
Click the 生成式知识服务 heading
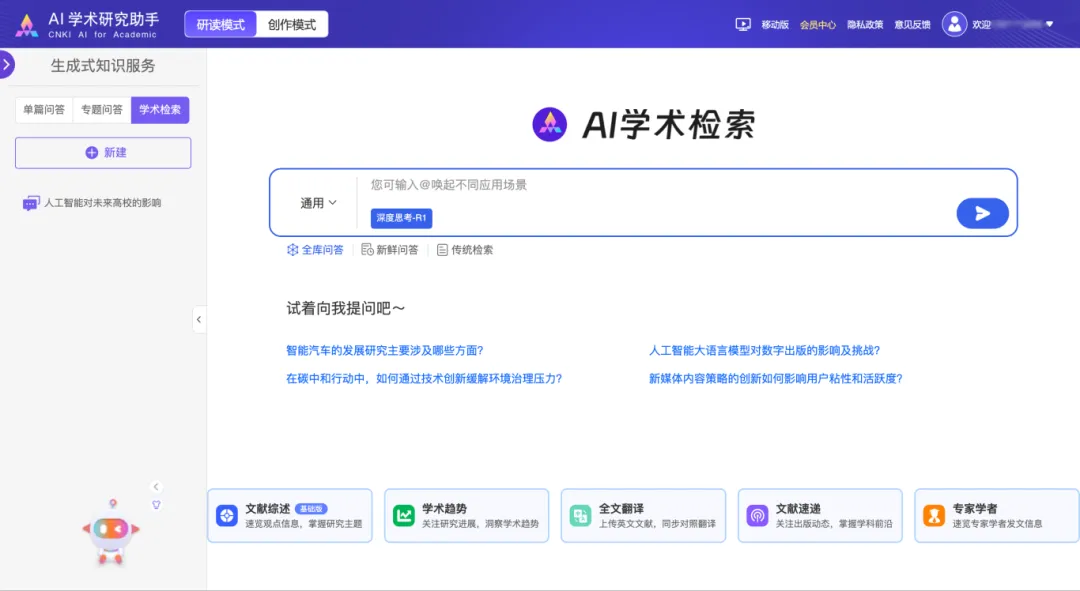(x=103, y=66)
